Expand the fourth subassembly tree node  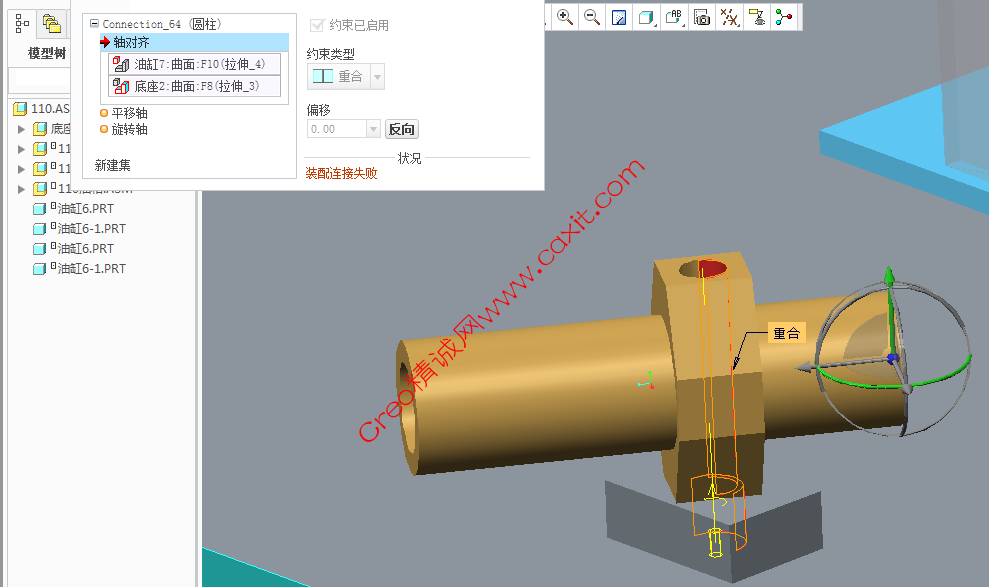pos(21,189)
